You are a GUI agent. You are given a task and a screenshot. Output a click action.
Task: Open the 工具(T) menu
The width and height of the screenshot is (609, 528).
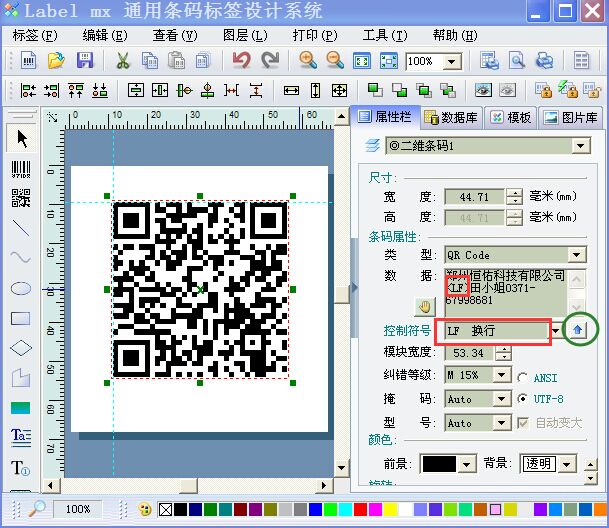tap(385, 36)
